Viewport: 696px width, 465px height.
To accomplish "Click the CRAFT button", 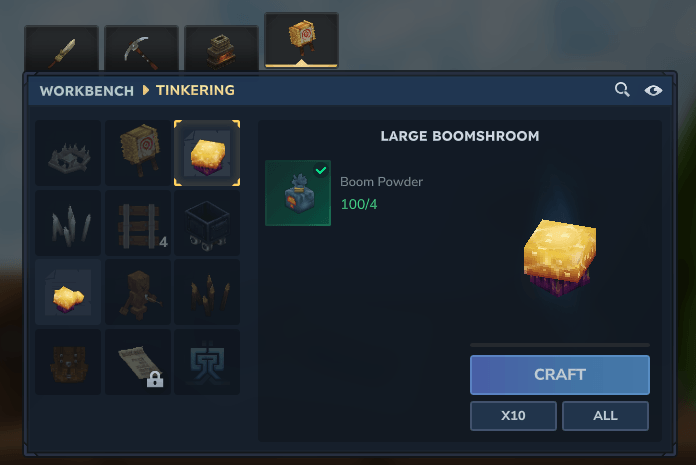I will (x=560, y=374).
